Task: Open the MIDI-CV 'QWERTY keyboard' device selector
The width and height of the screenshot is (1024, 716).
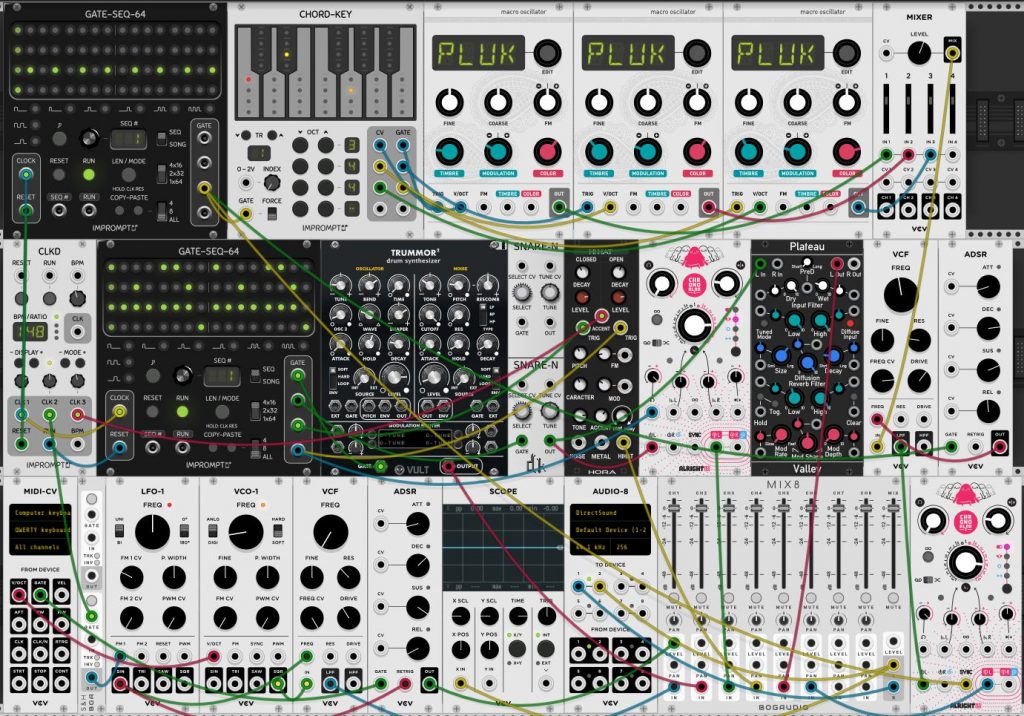Action: pos(39,530)
